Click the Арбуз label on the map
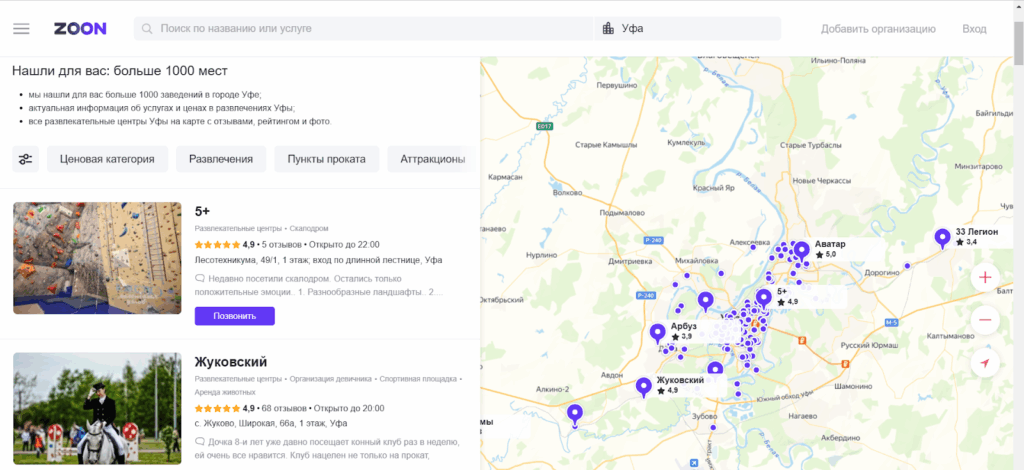This screenshot has height=470, width=1024. 684,326
